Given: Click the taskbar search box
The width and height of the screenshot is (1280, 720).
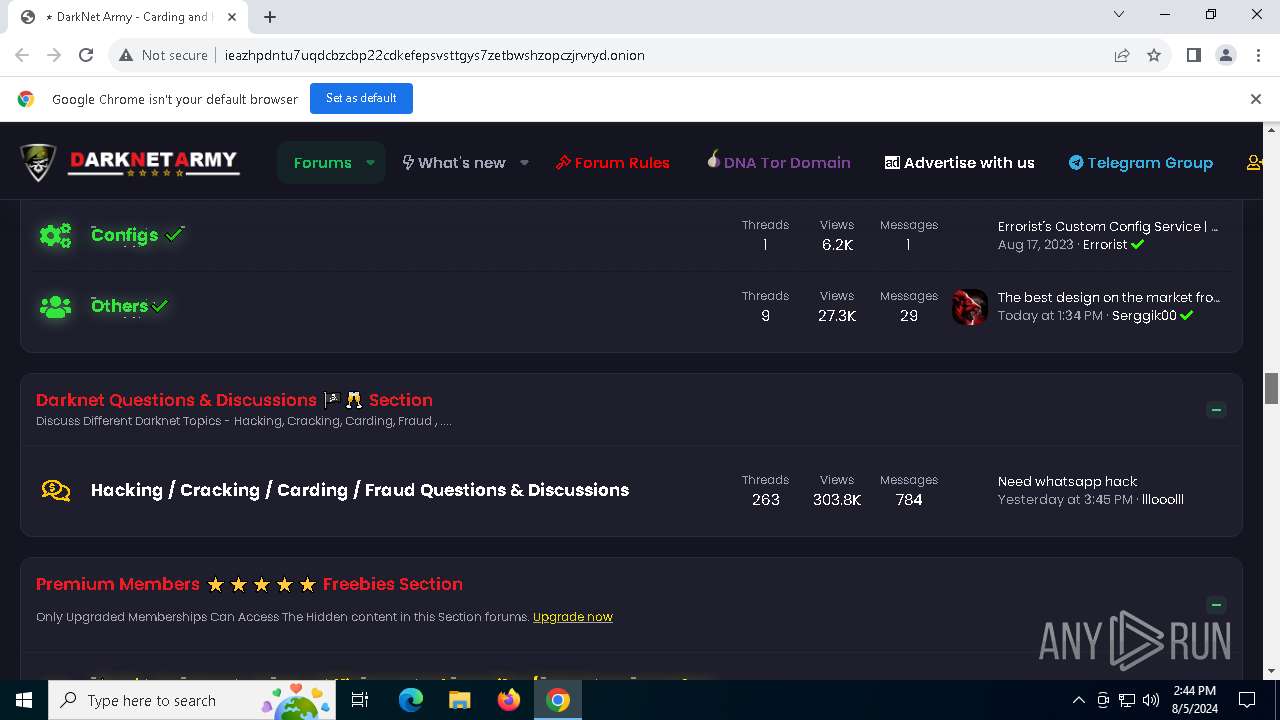Looking at the screenshot, I should 194,700.
